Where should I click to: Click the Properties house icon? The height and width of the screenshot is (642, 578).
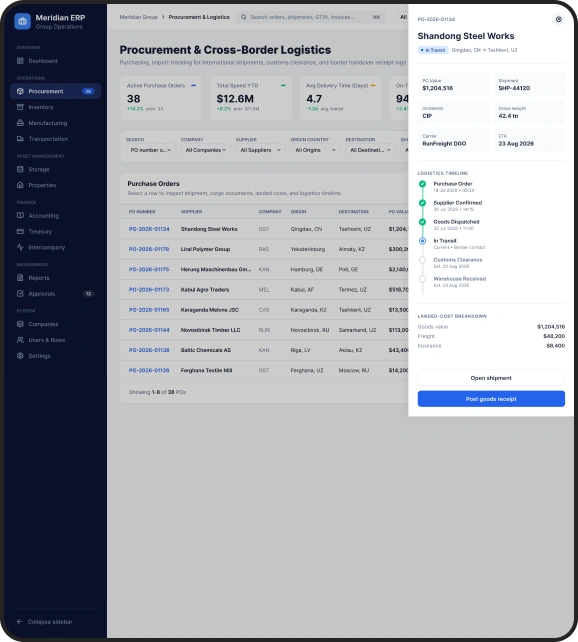tap(20, 185)
